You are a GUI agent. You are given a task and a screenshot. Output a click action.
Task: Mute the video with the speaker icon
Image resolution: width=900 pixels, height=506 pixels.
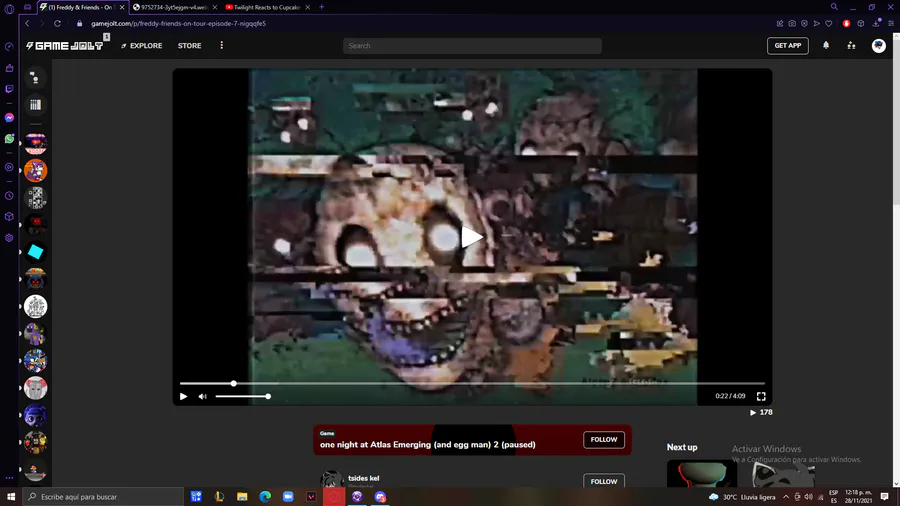coord(203,396)
